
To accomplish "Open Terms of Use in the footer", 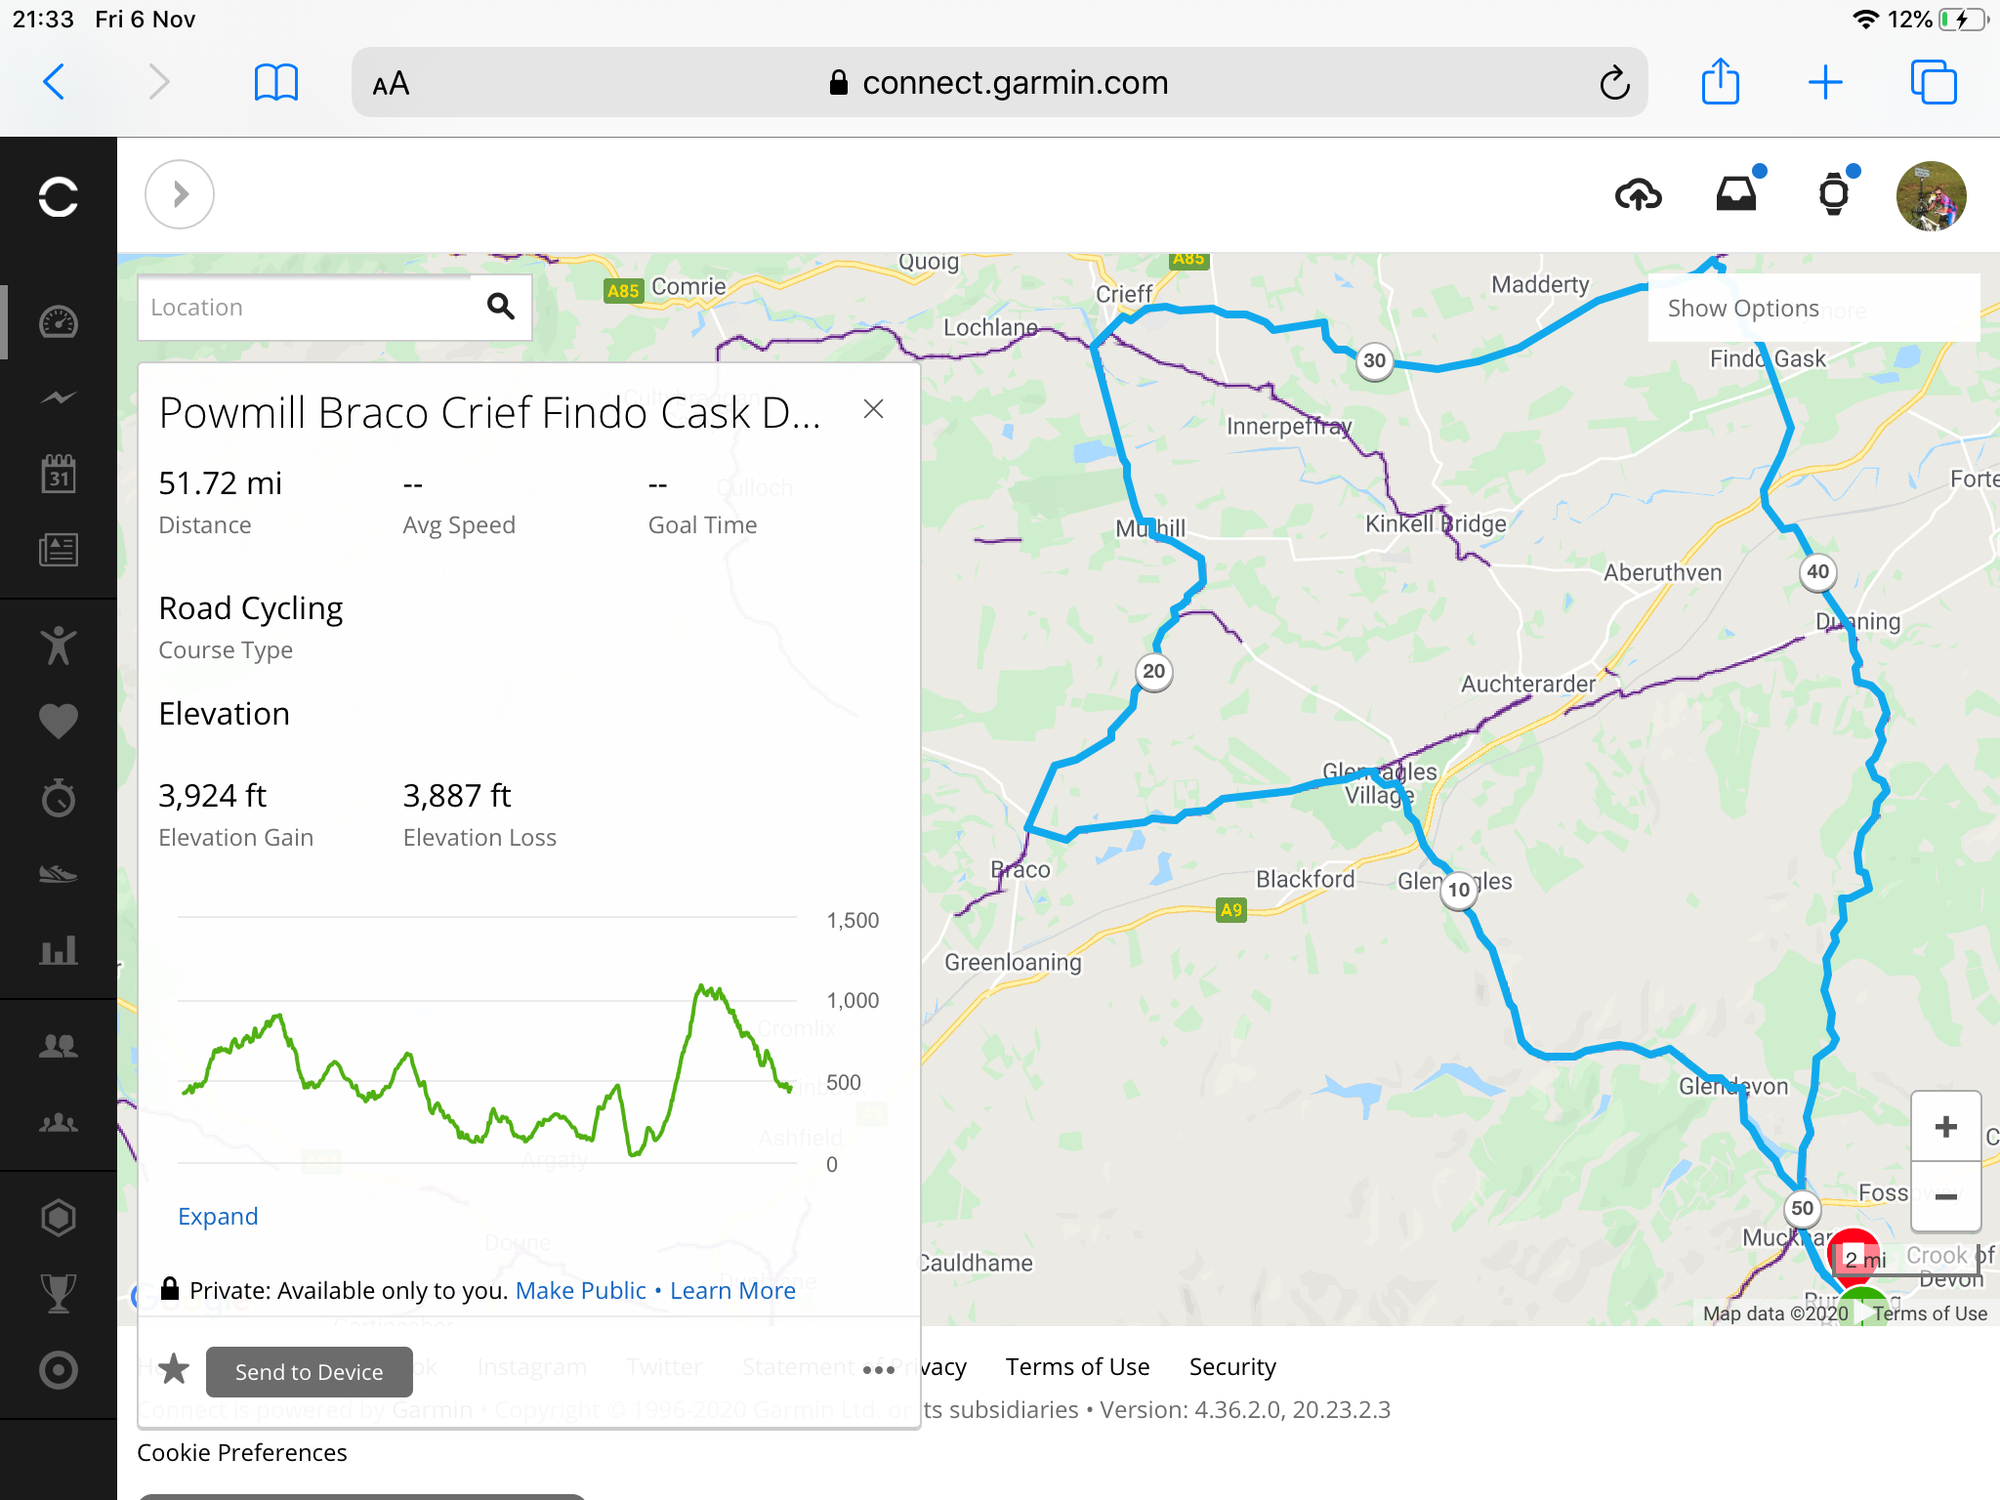I will click(1077, 1366).
